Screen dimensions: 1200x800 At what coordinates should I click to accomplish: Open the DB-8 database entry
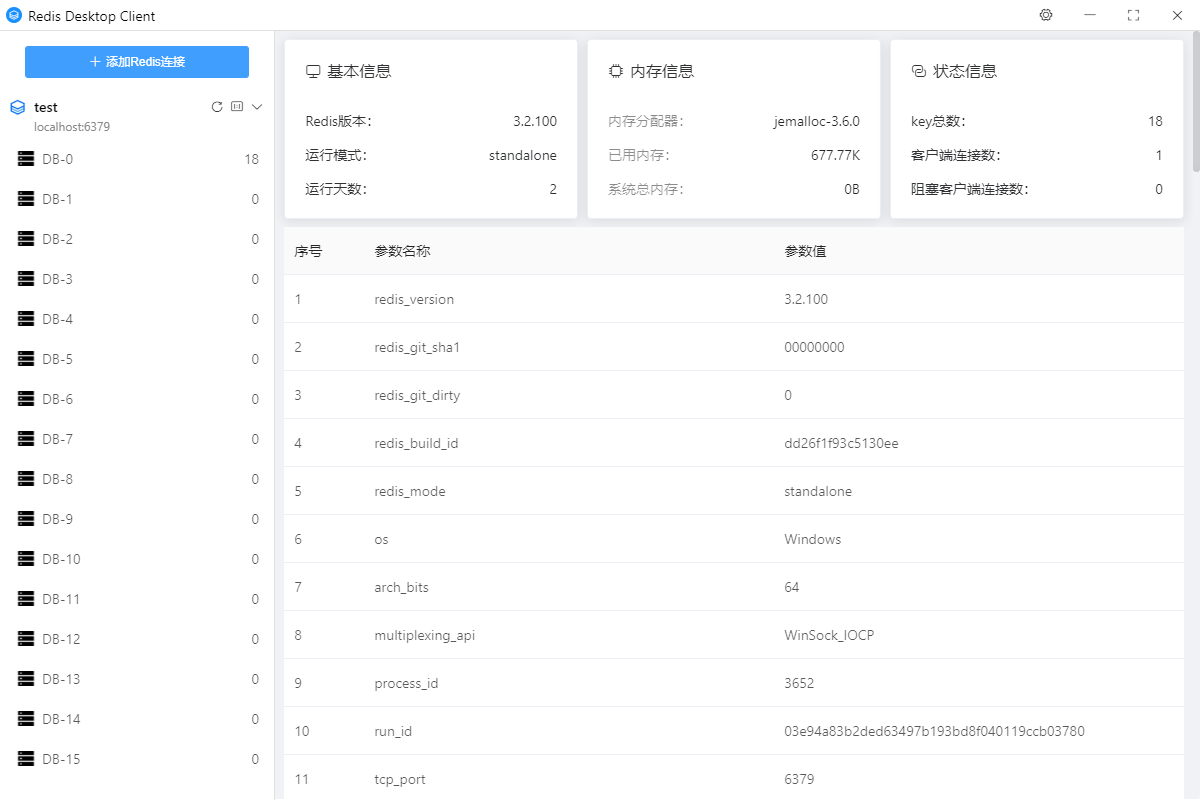(x=57, y=479)
